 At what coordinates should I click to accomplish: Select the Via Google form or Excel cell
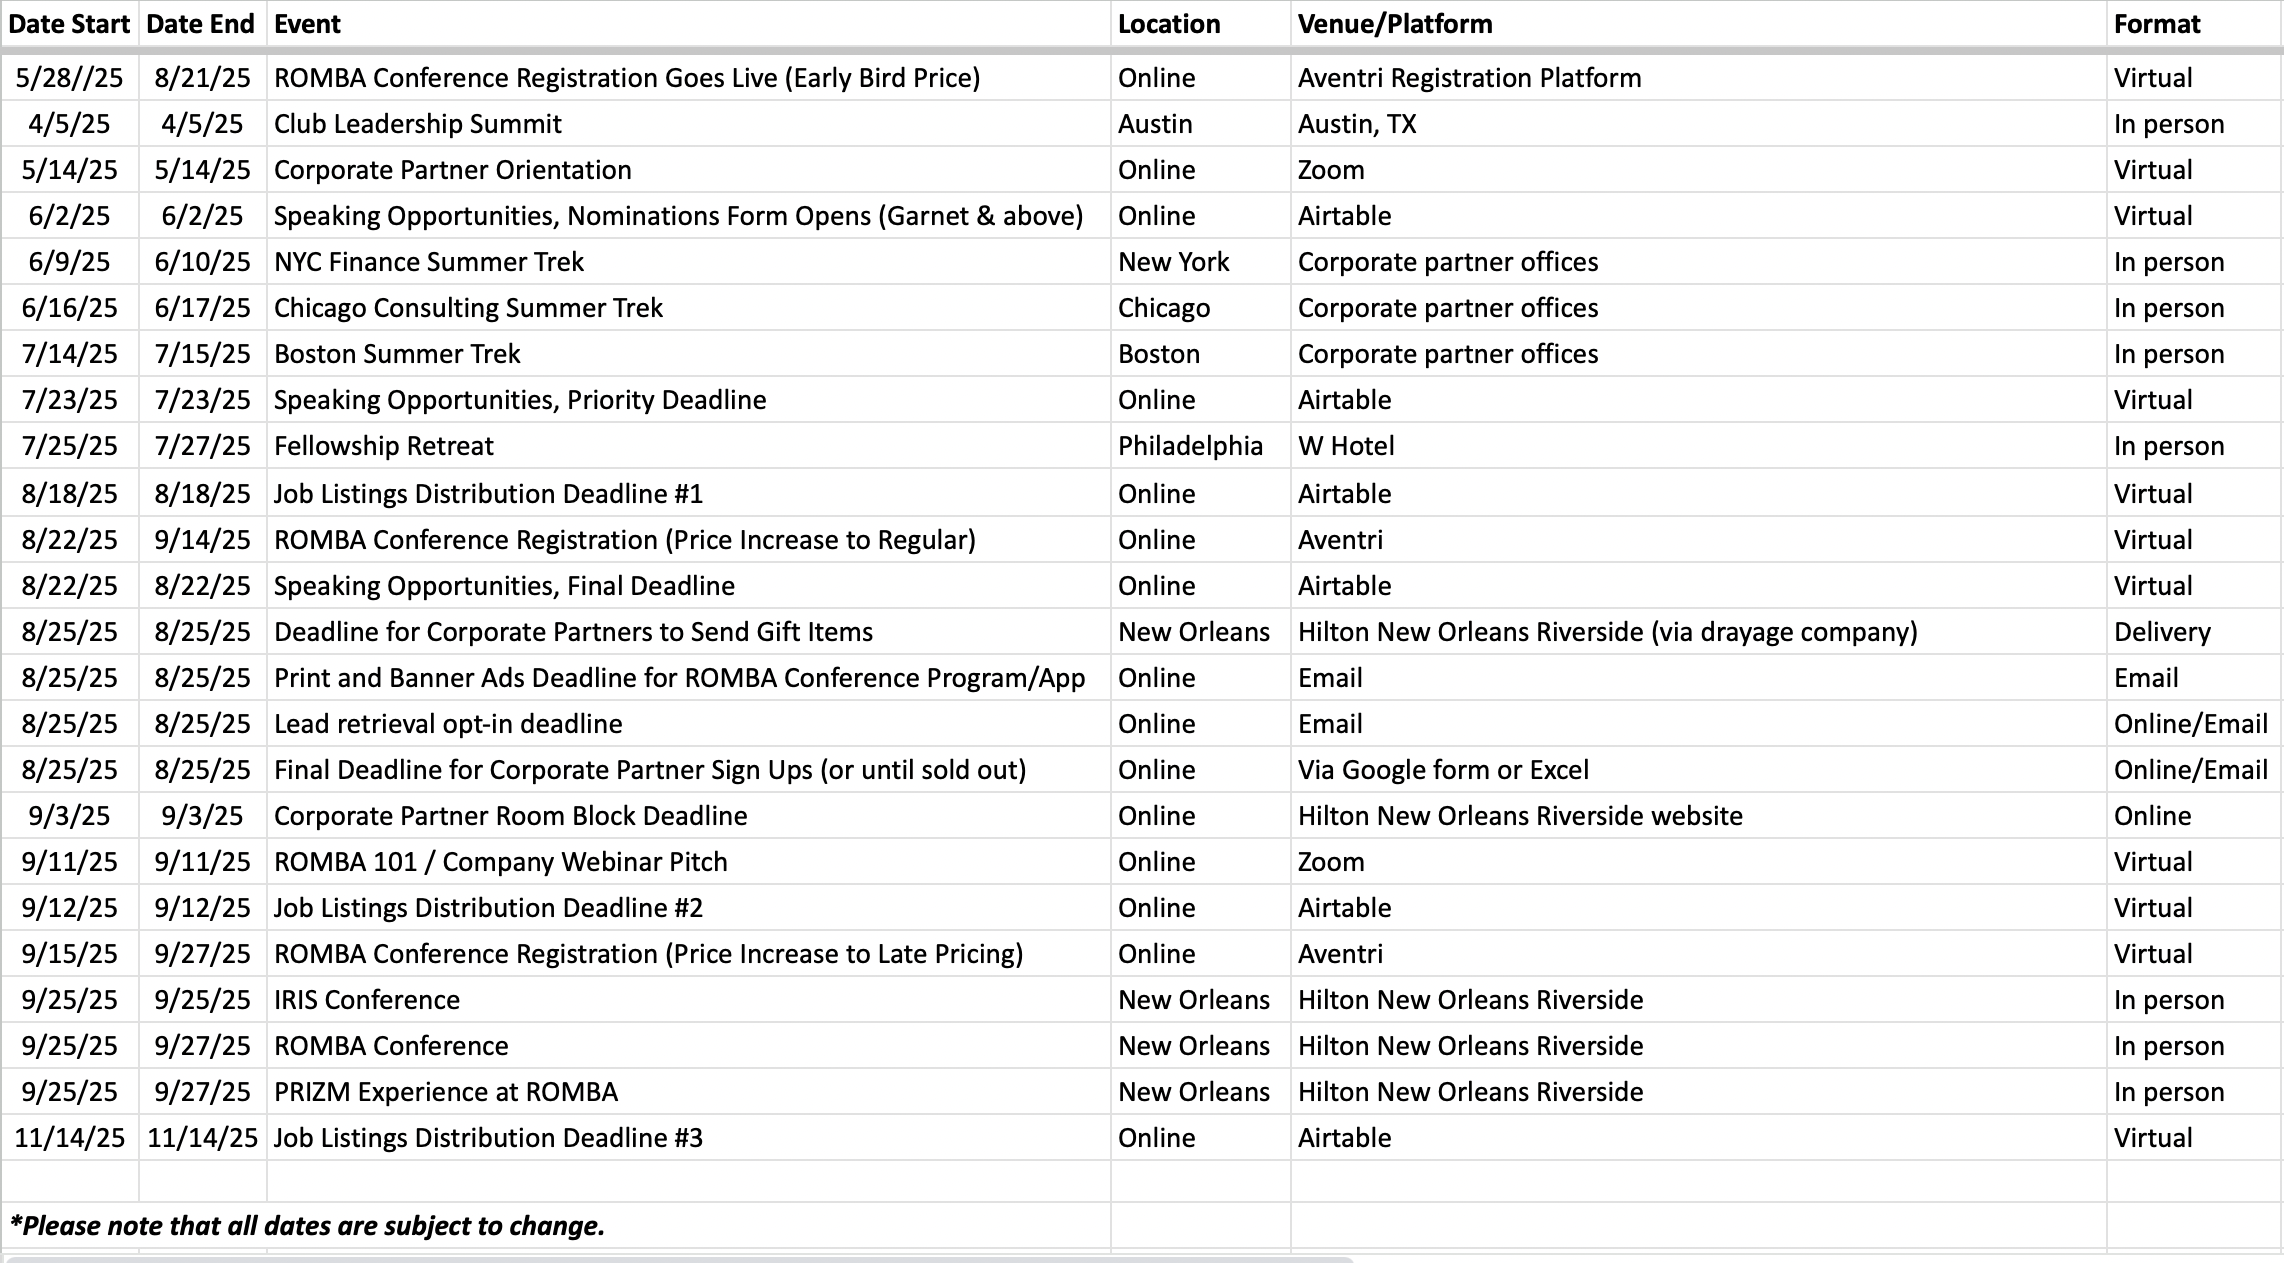pyautogui.click(x=1698, y=770)
